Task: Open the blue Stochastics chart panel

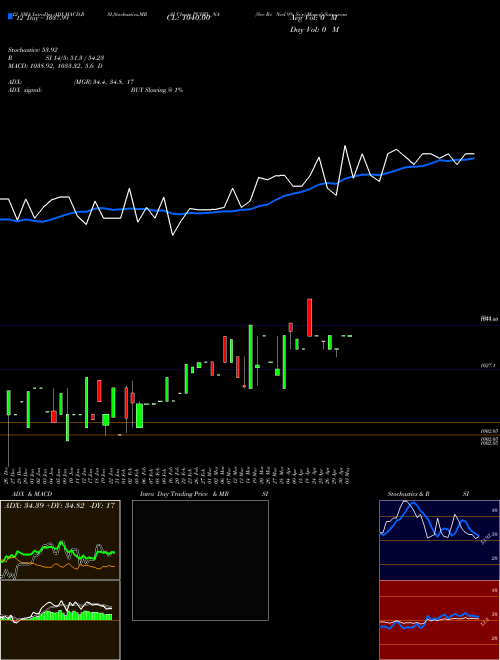Action: [439, 540]
